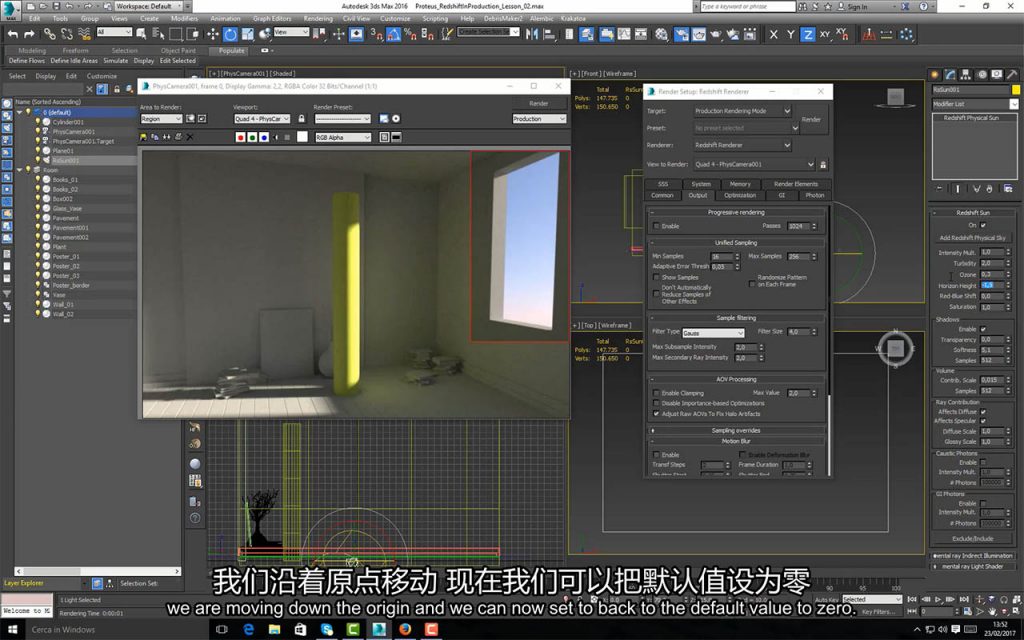Toggle Show Samples checkbox
Image resolution: width=1024 pixels, height=640 pixels.
(656, 278)
